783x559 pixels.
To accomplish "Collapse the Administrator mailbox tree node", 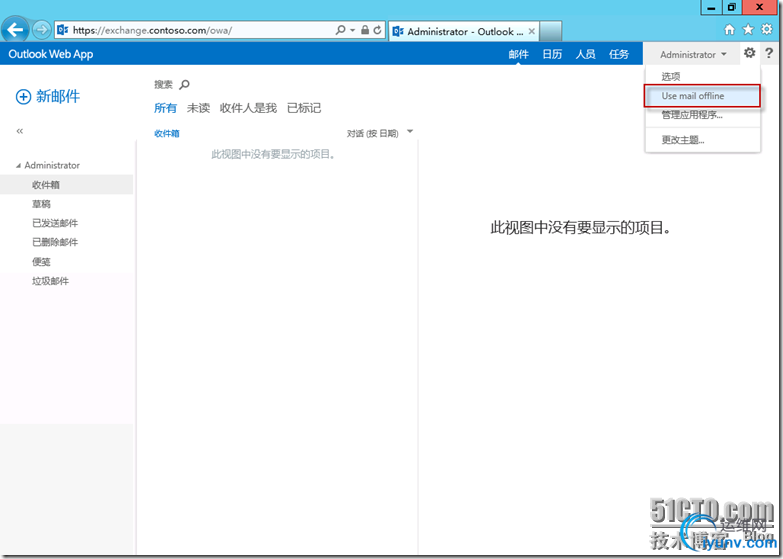I will pos(18,165).
